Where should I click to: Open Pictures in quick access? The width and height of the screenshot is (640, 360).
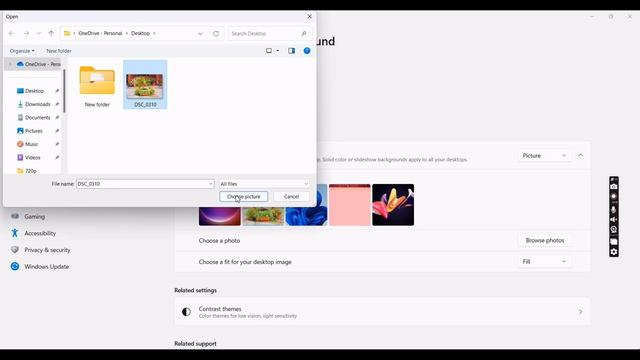click(33, 131)
